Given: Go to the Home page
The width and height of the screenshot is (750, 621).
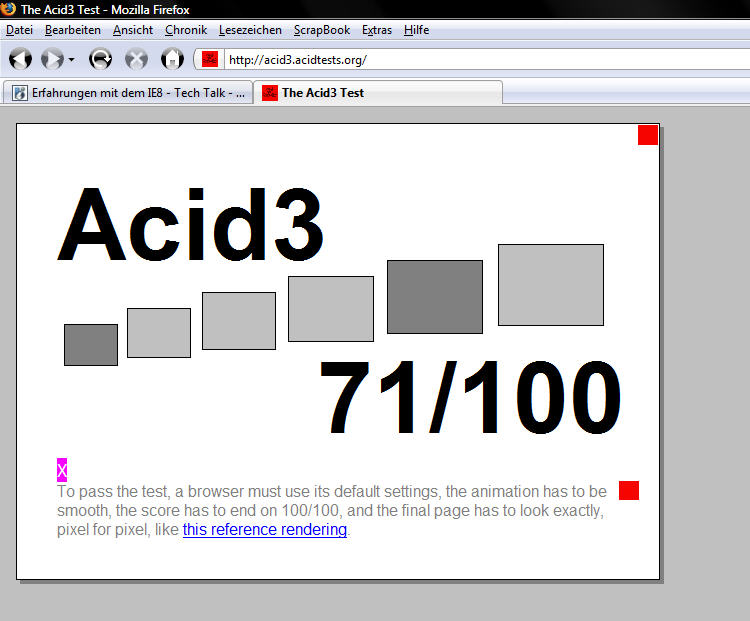Looking at the screenshot, I should pyautogui.click(x=172, y=59).
